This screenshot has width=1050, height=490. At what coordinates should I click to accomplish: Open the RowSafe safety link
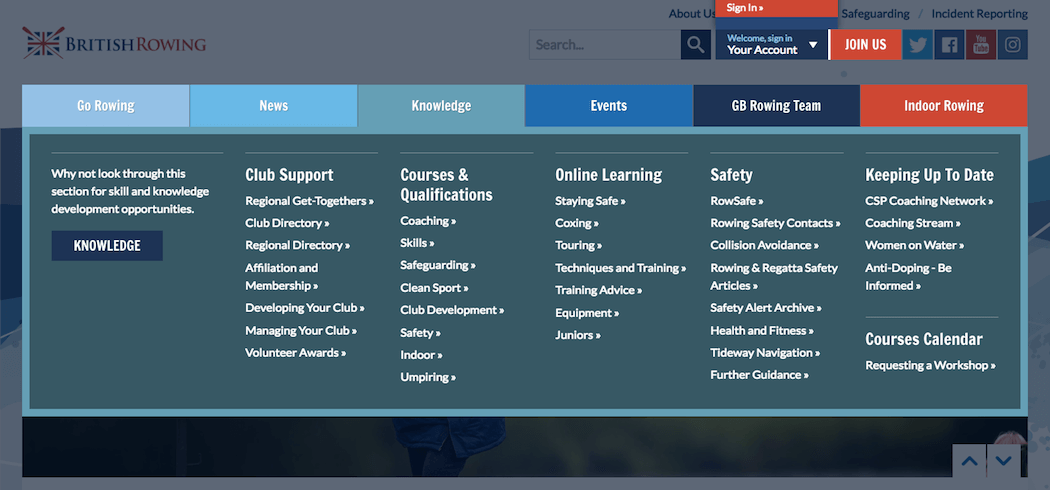click(736, 201)
